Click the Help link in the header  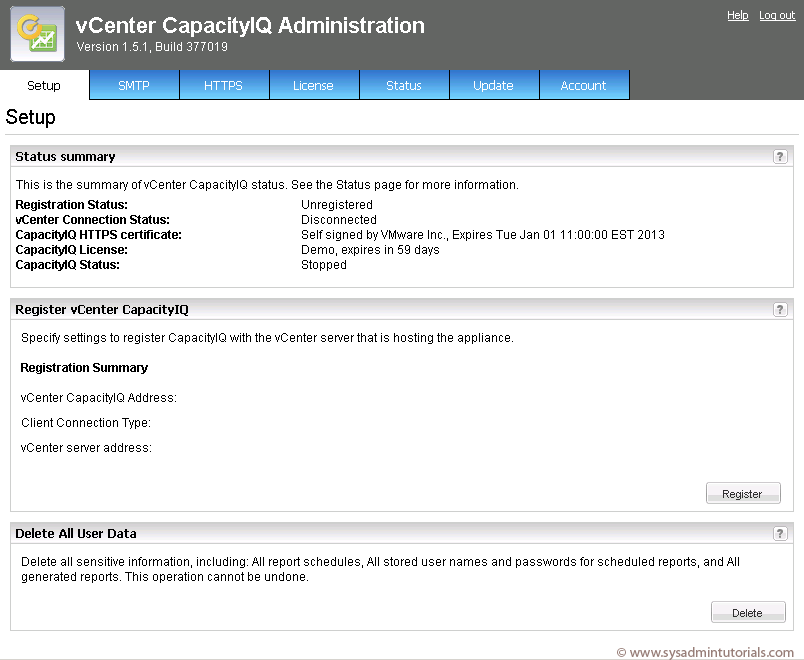(738, 15)
